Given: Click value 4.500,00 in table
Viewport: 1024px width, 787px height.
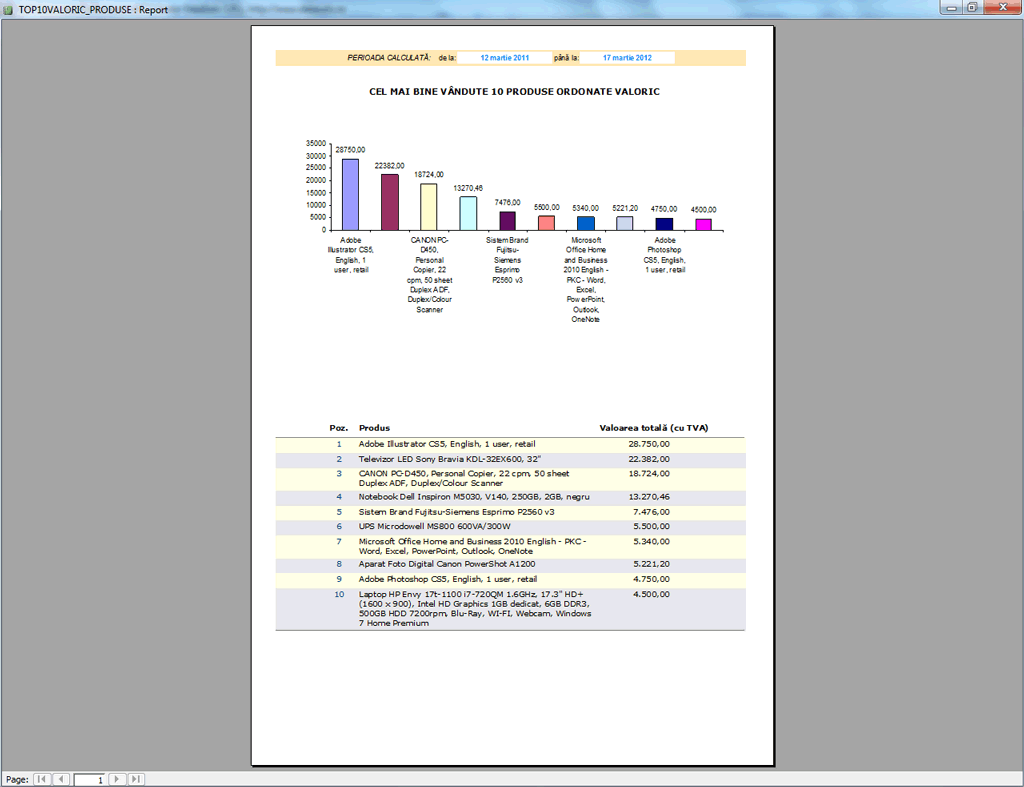Looking at the screenshot, I should point(651,594).
